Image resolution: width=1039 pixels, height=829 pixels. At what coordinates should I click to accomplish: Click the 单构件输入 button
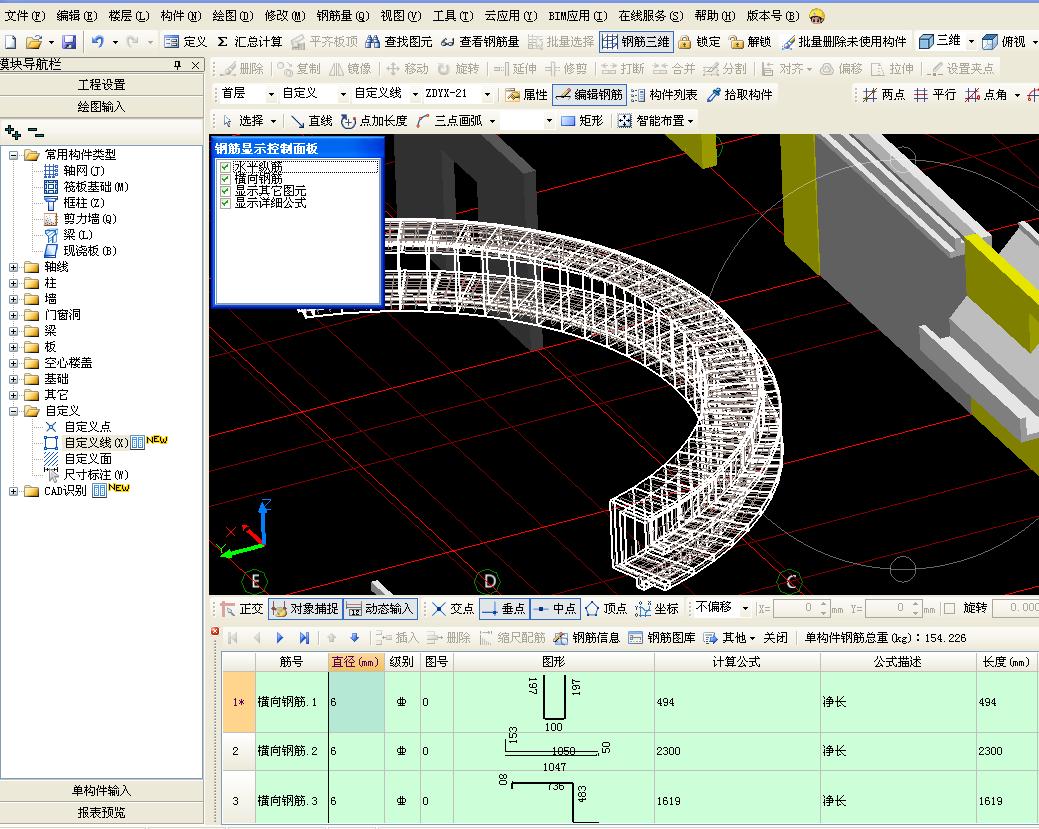(x=101, y=791)
